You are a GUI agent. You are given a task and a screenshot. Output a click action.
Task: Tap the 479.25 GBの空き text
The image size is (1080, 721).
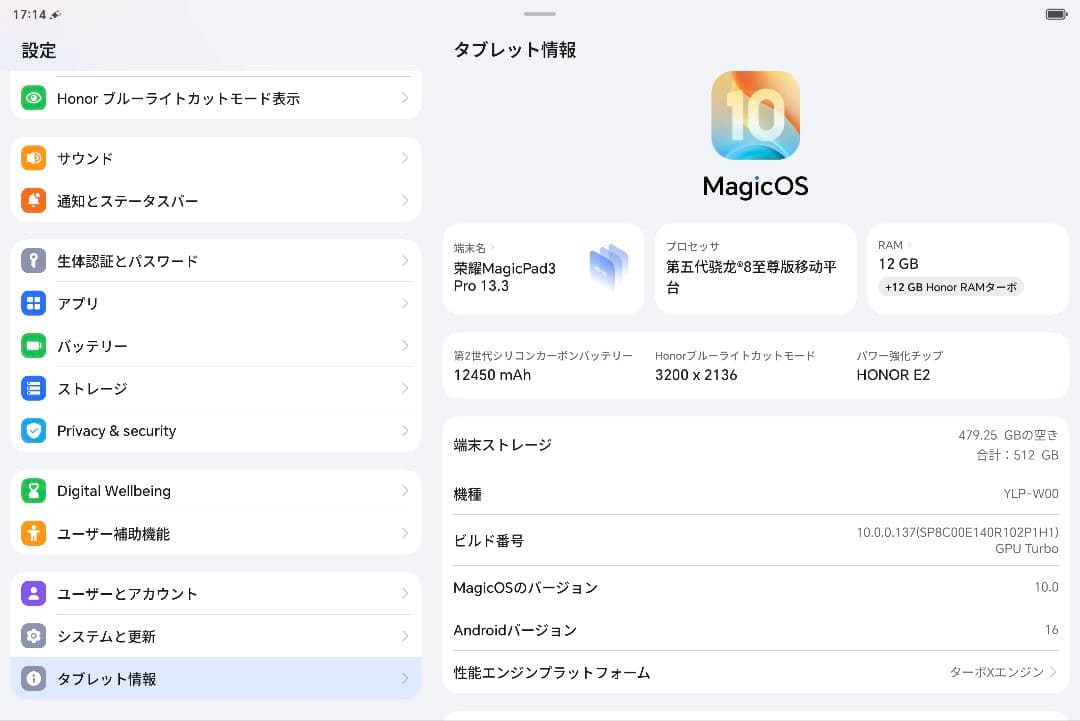pyautogui.click(x=1008, y=435)
